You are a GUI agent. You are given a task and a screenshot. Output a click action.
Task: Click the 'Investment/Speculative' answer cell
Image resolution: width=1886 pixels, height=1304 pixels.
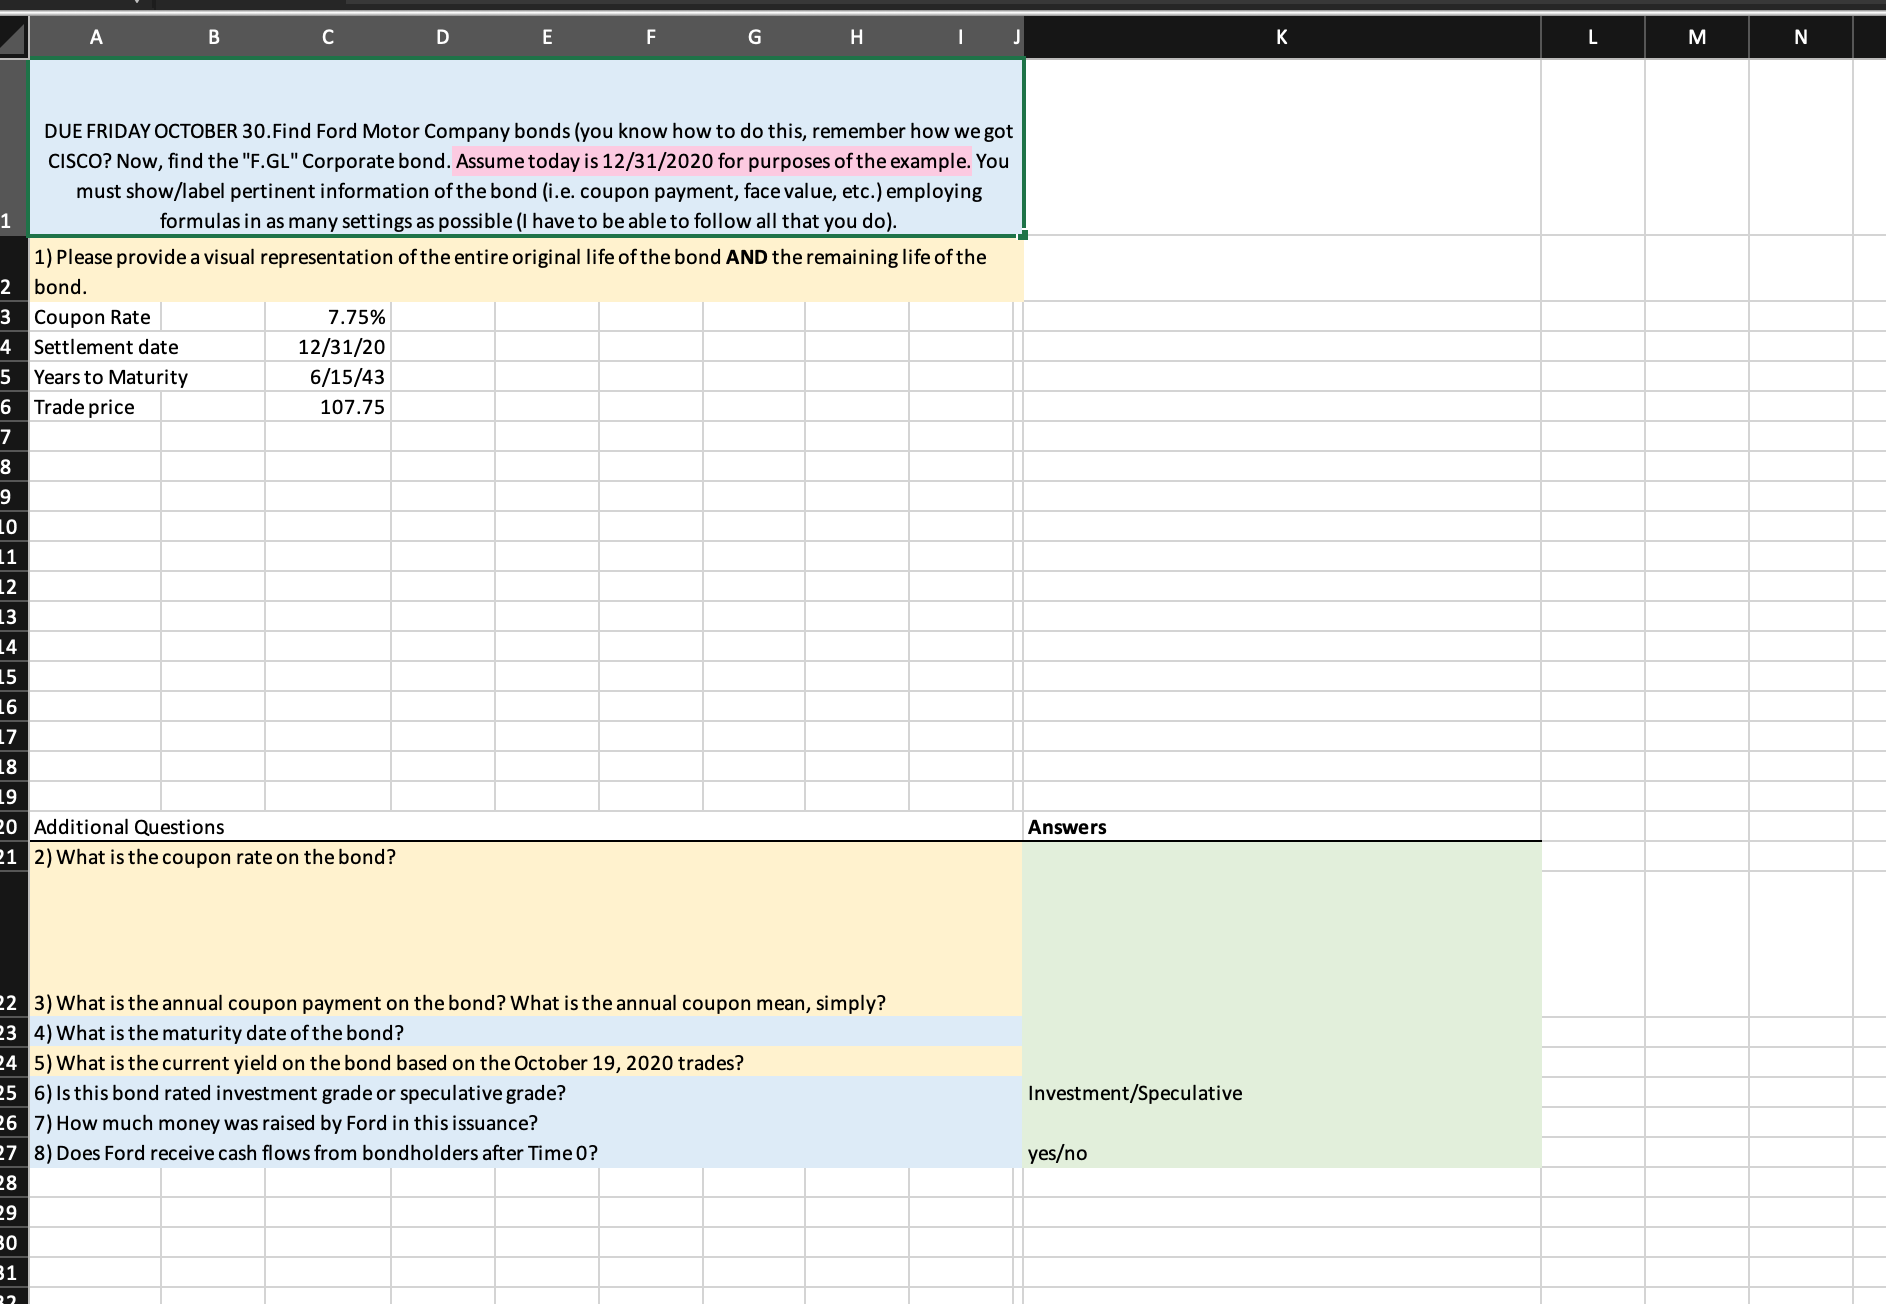coord(1282,1093)
